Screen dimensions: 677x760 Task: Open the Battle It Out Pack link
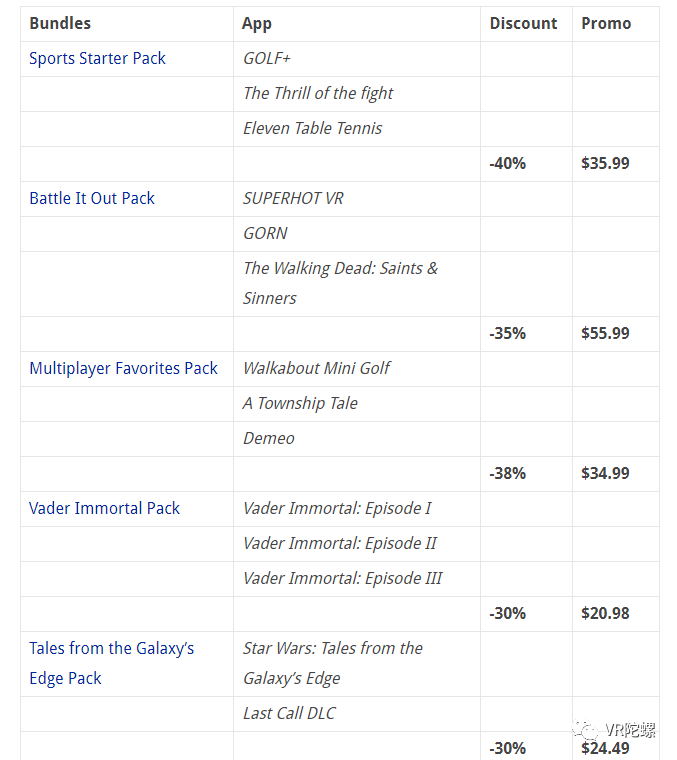point(92,198)
